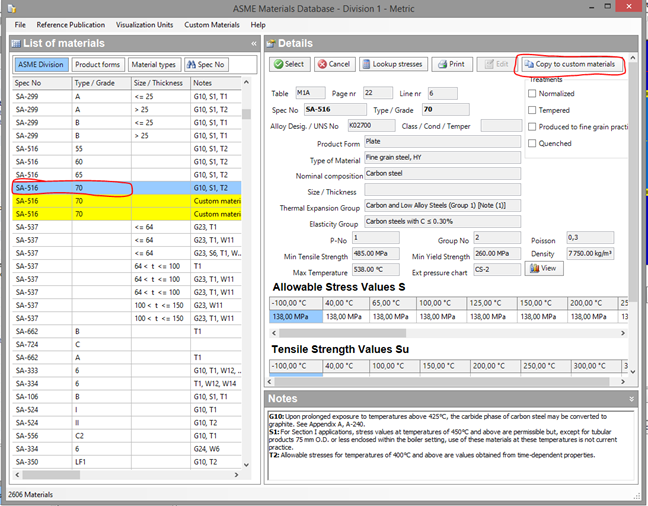648x506 pixels.
Task: Click the Table field M1A
Action: pyautogui.click(x=310, y=93)
